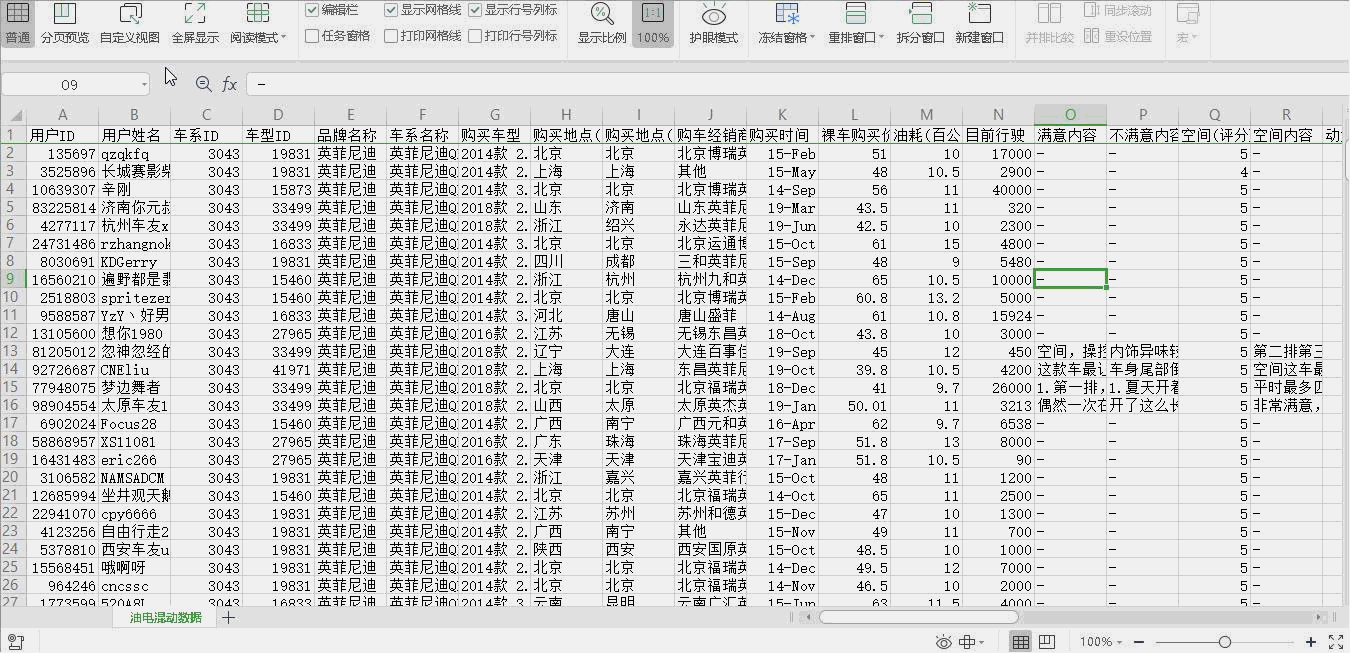Click the fx insert function icon
1350x653 pixels.
point(230,84)
